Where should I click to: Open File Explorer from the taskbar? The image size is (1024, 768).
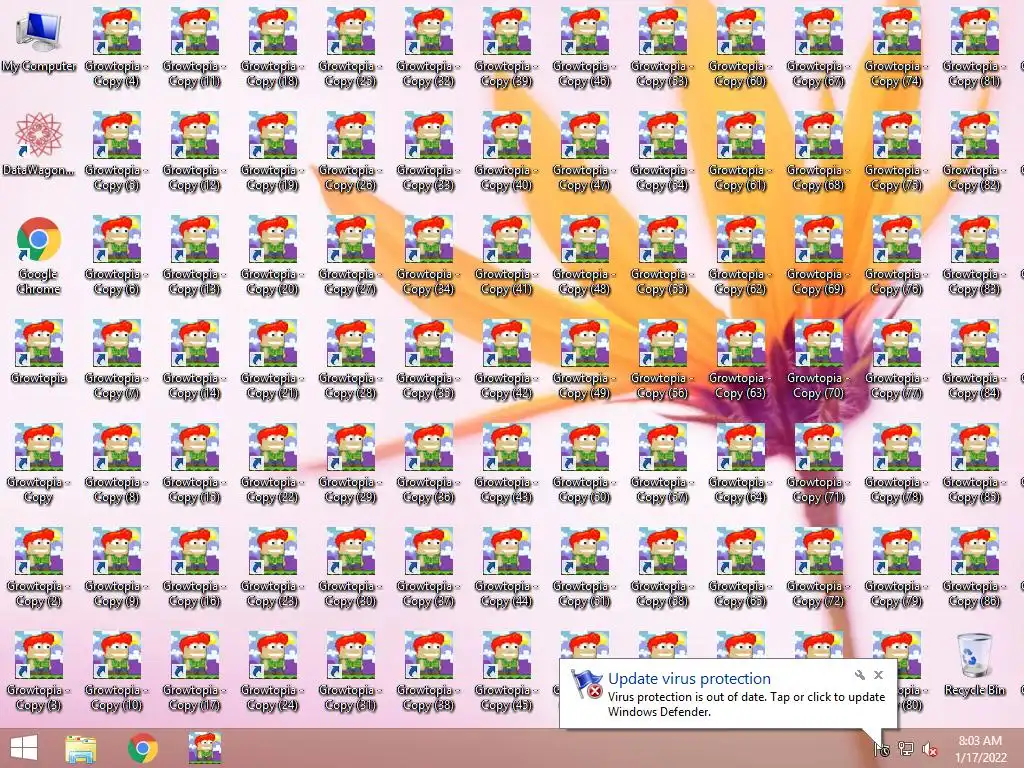[x=81, y=748]
